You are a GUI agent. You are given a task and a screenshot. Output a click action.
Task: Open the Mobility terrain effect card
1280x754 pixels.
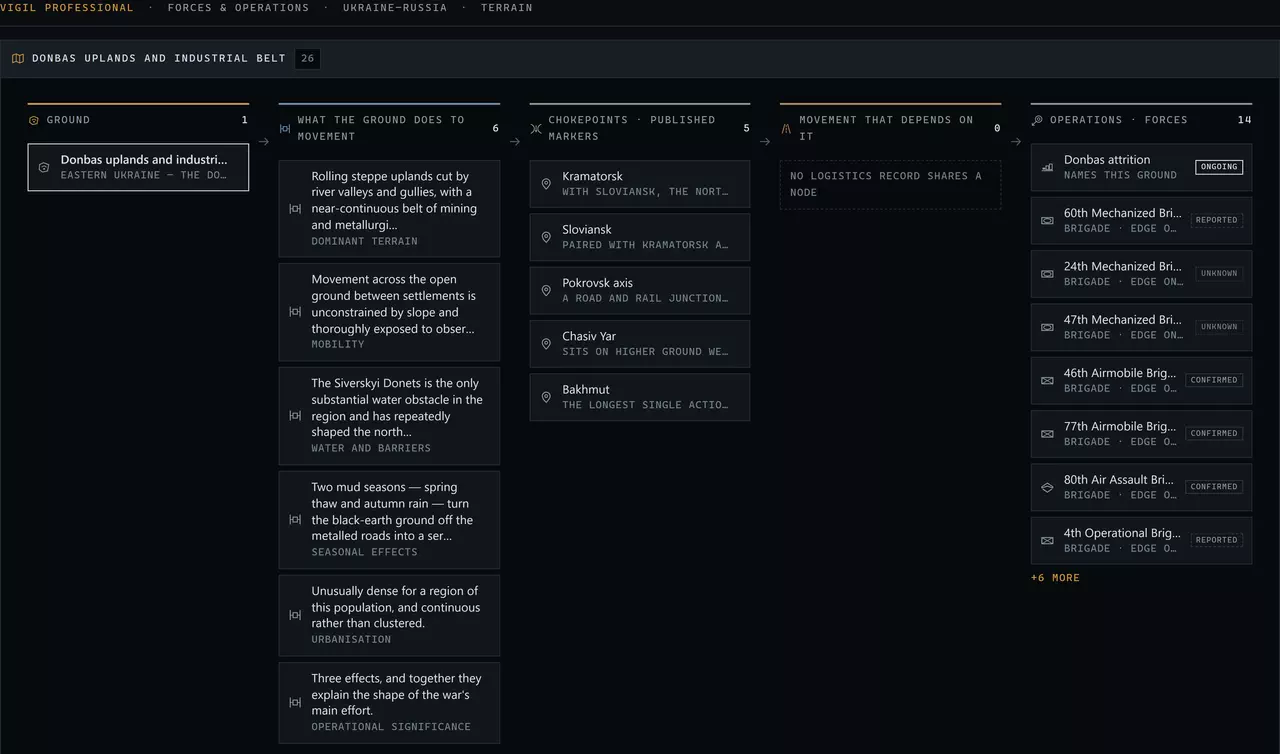pyautogui.click(x=389, y=312)
